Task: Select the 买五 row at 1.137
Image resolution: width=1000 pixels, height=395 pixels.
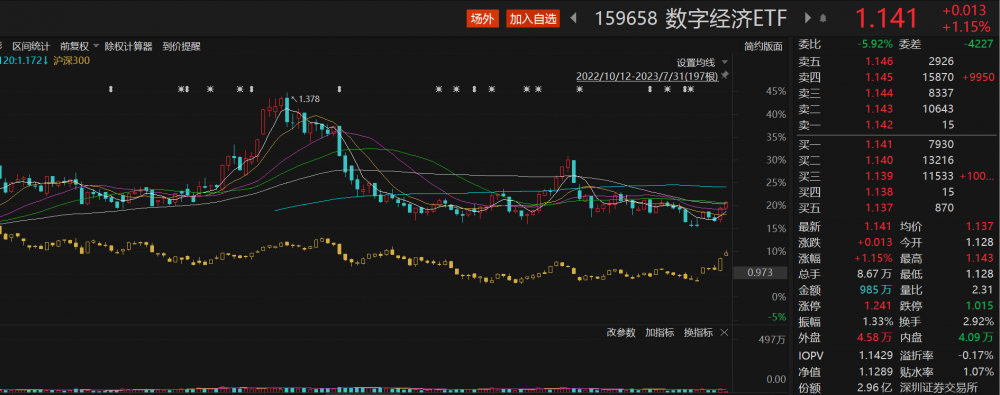Action: 896,208
